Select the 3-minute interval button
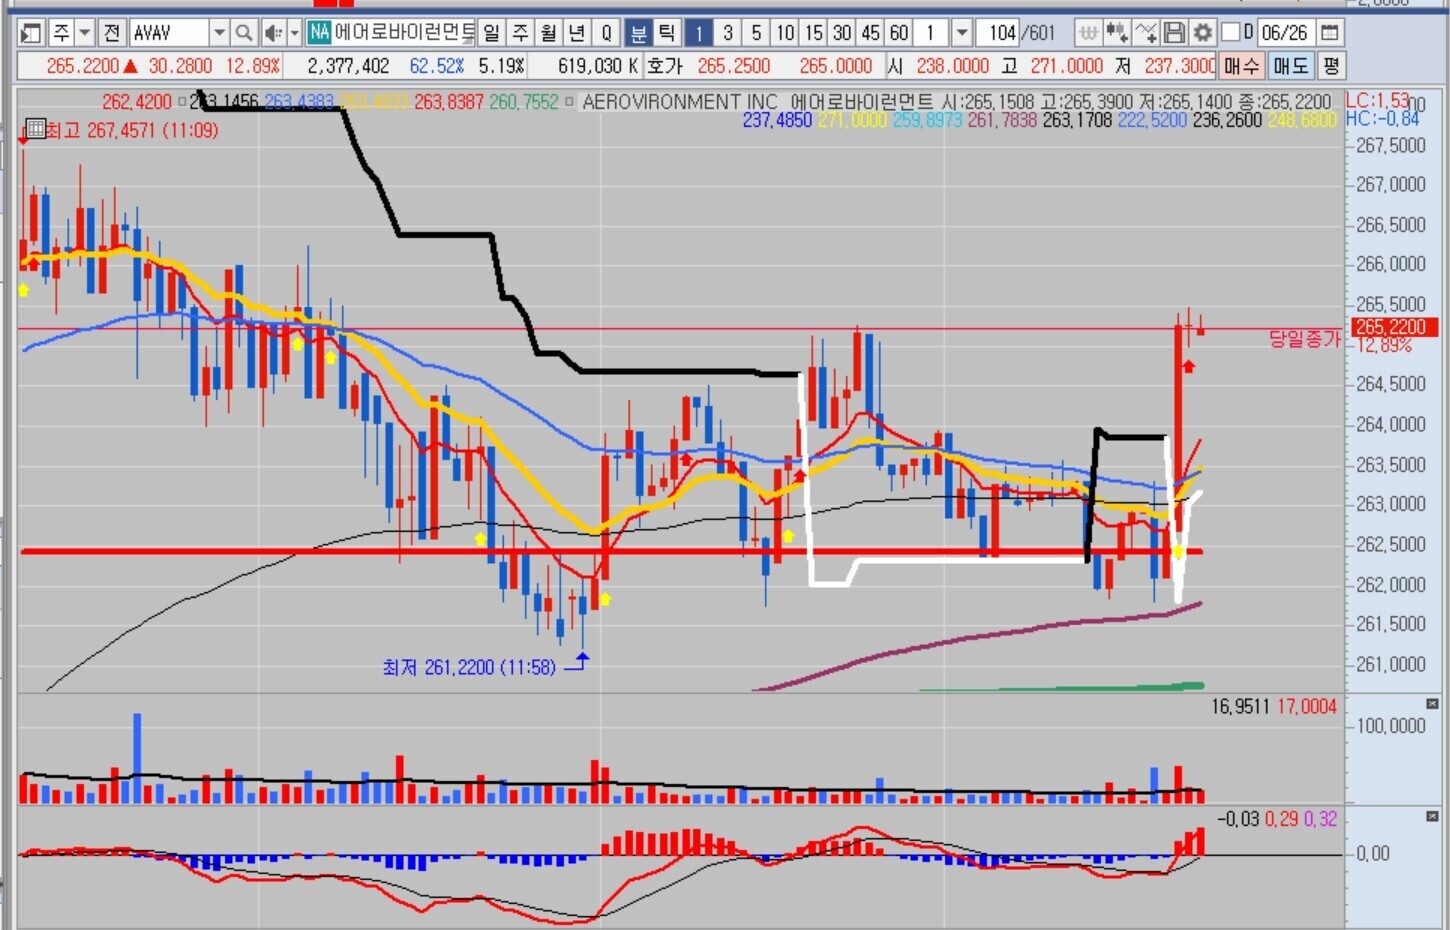Image resolution: width=1450 pixels, height=930 pixels. (728, 33)
